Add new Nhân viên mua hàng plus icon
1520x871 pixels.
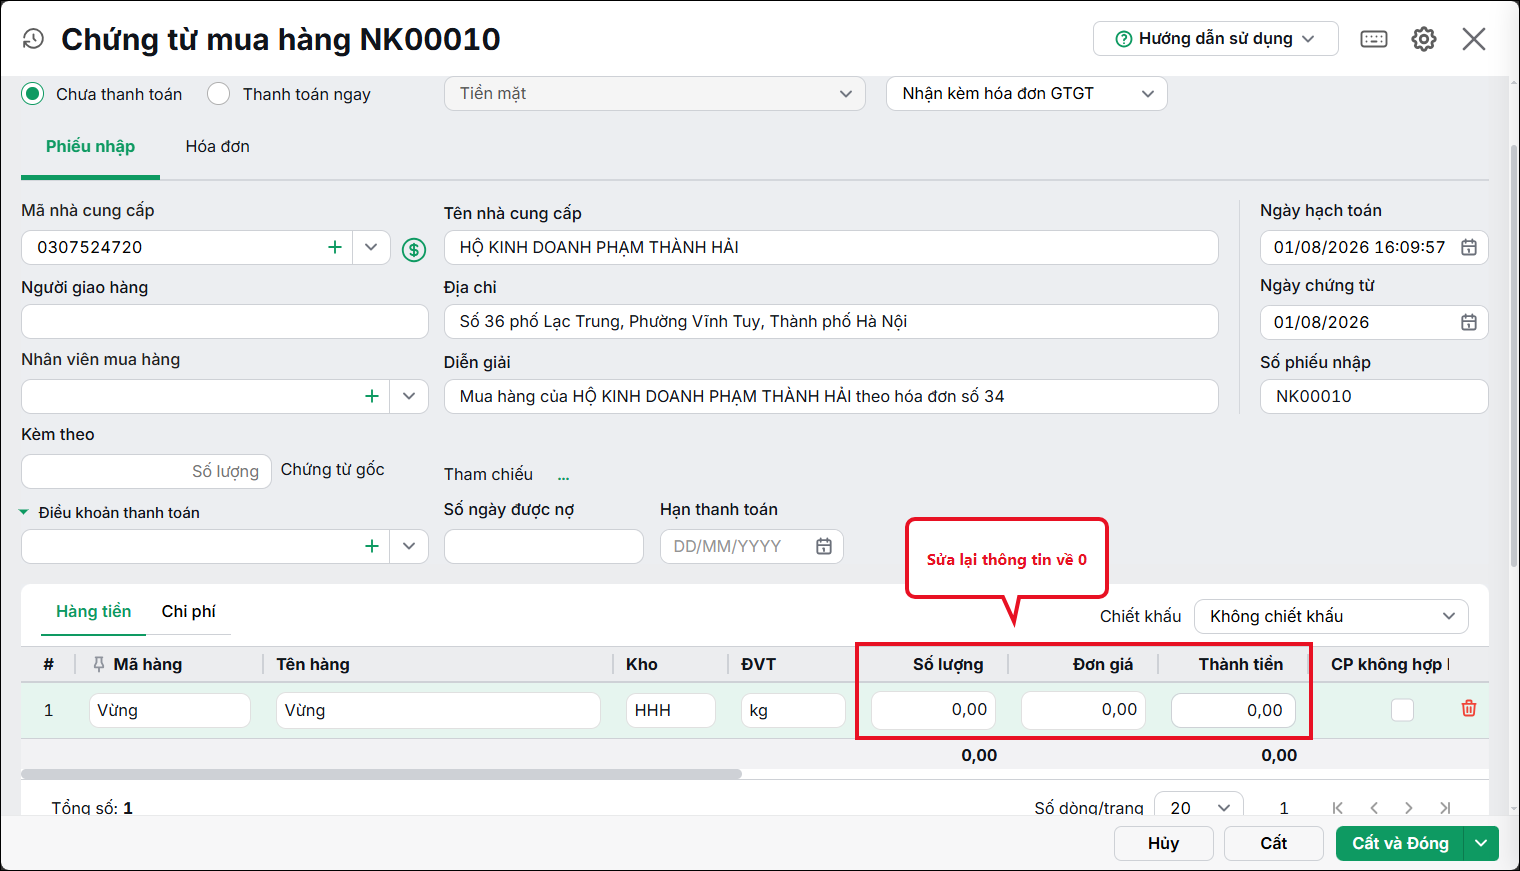point(372,396)
